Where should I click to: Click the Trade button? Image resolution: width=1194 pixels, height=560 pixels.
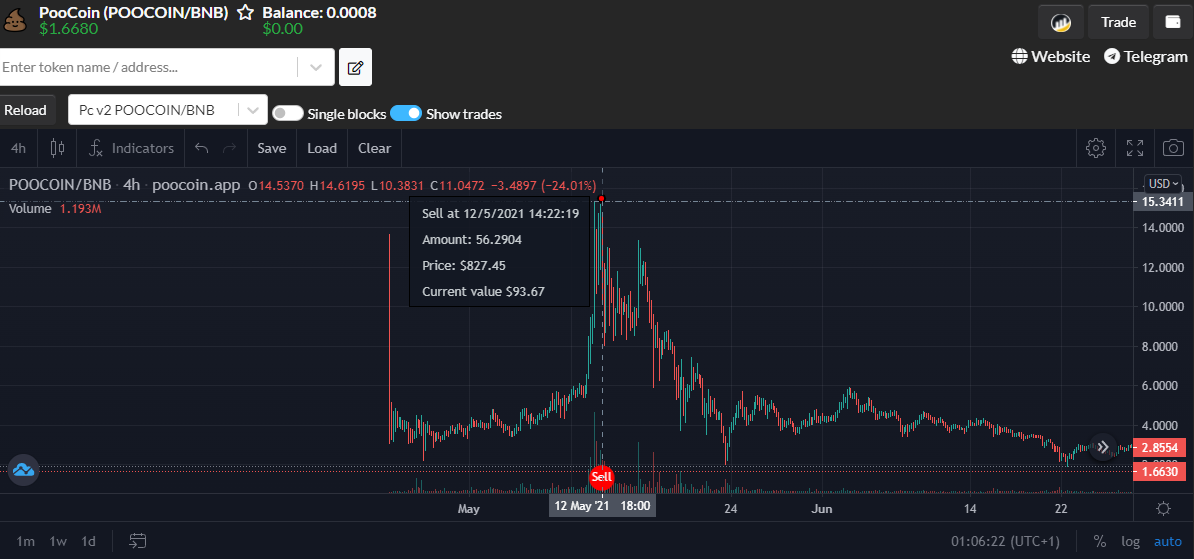click(x=1119, y=22)
